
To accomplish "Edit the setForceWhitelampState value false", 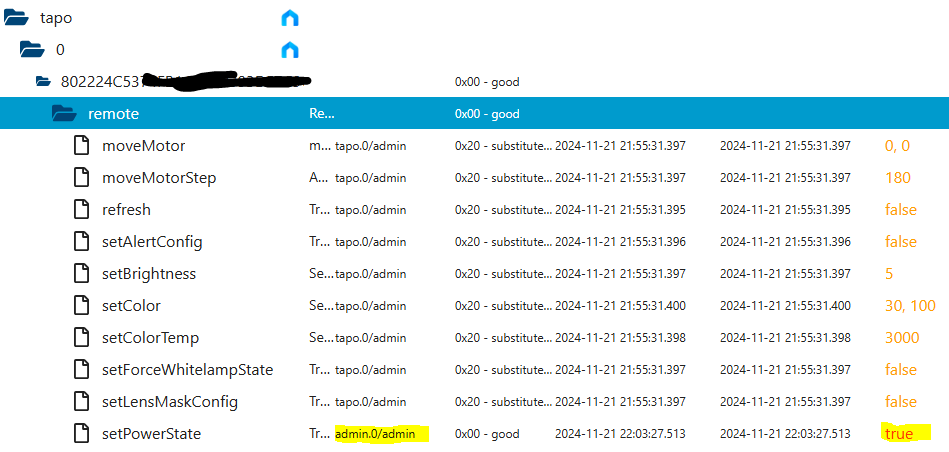I will (901, 370).
